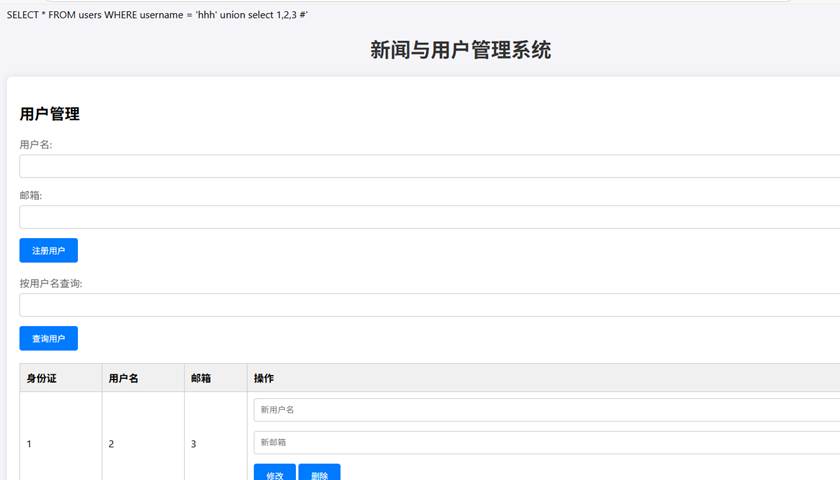Click the 用户管理 section heading
Screen dimensions: 840x480
[x=50, y=114]
